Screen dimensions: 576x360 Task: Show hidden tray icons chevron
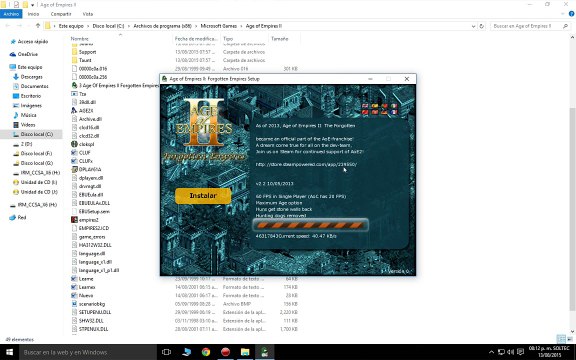coord(491,352)
